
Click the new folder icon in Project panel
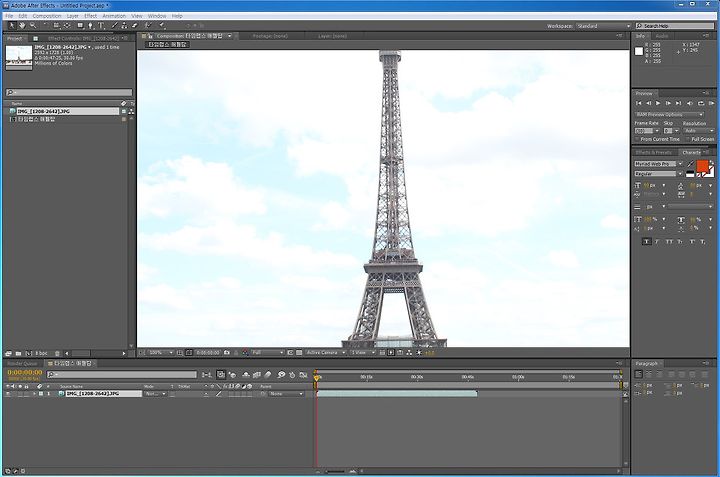click(x=18, y=354)
